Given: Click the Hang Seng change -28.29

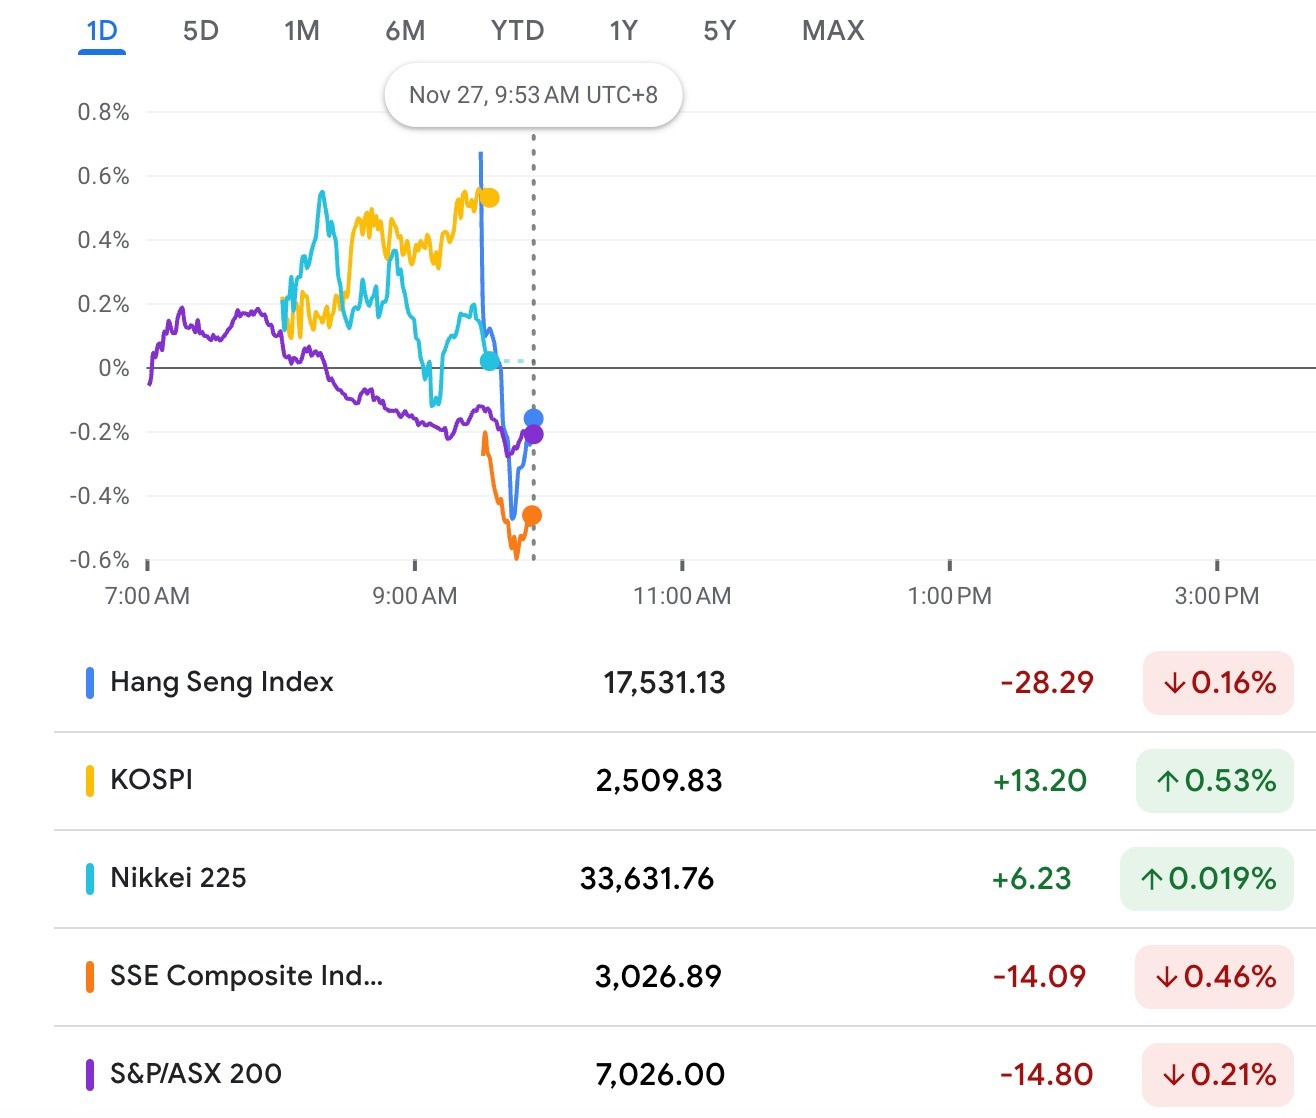Looking at the screenshot, I should [x=1047, y=683].
